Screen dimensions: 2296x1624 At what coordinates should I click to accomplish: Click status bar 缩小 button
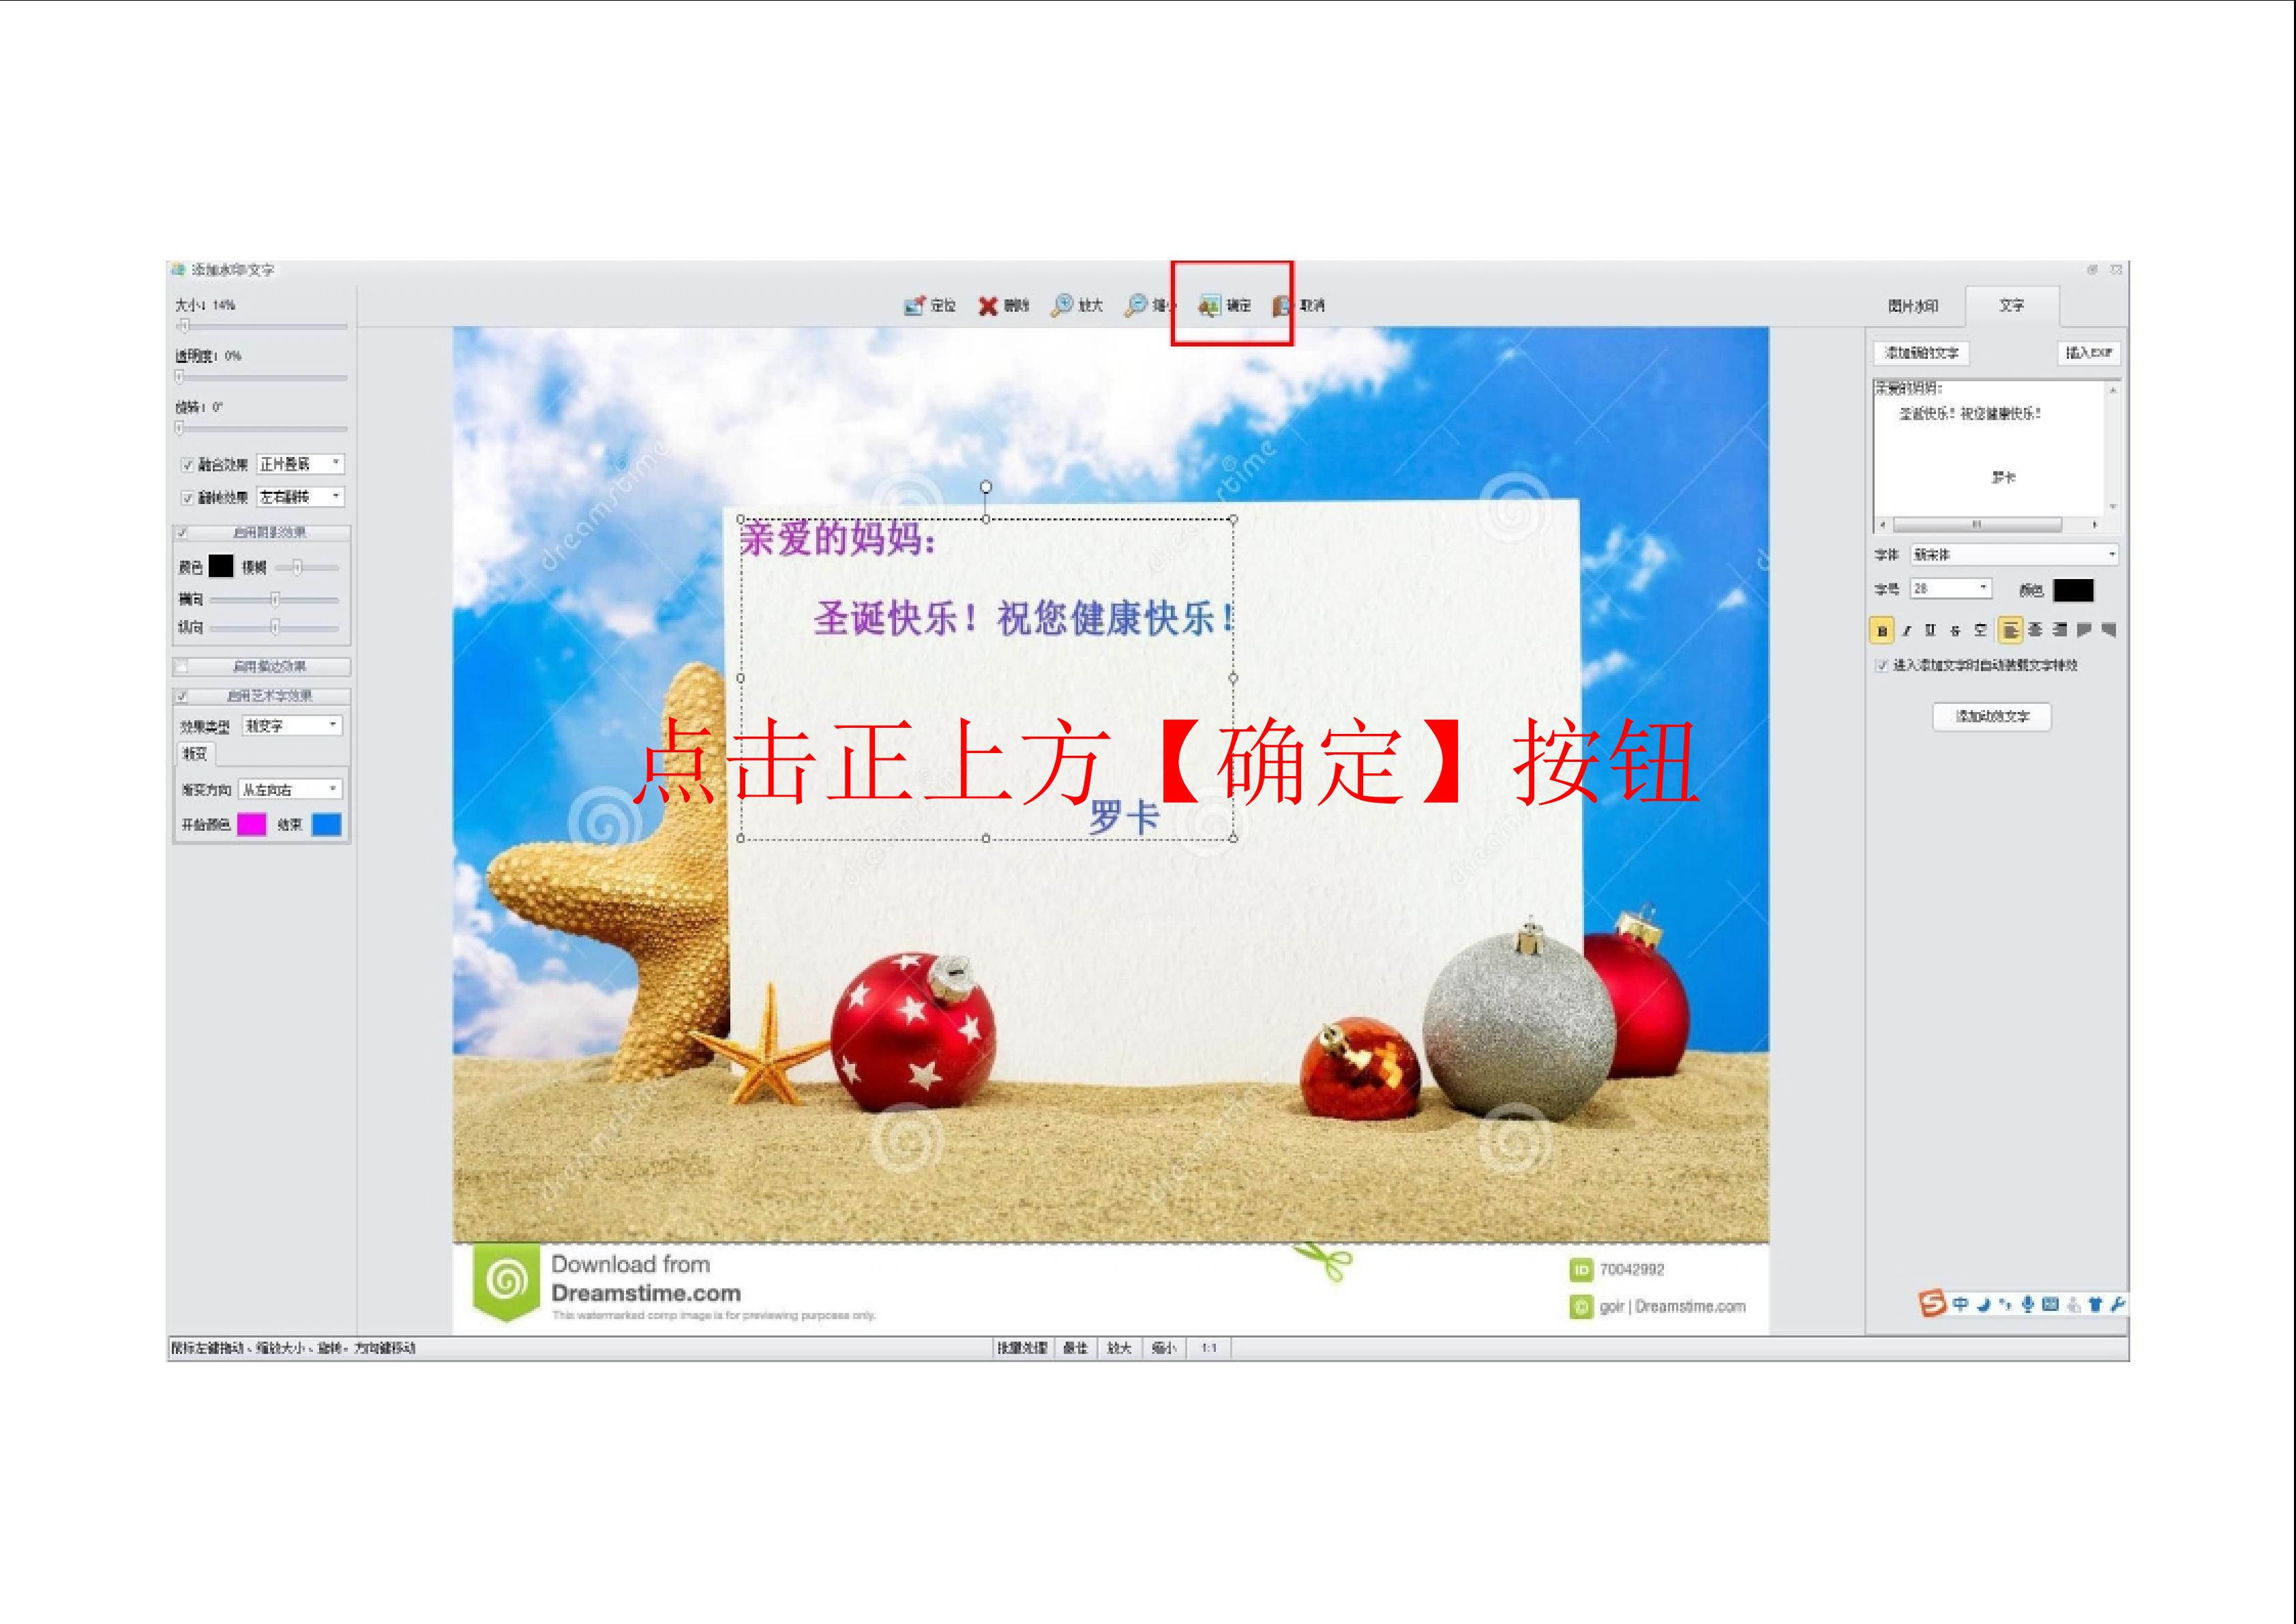[1163, 1348]
